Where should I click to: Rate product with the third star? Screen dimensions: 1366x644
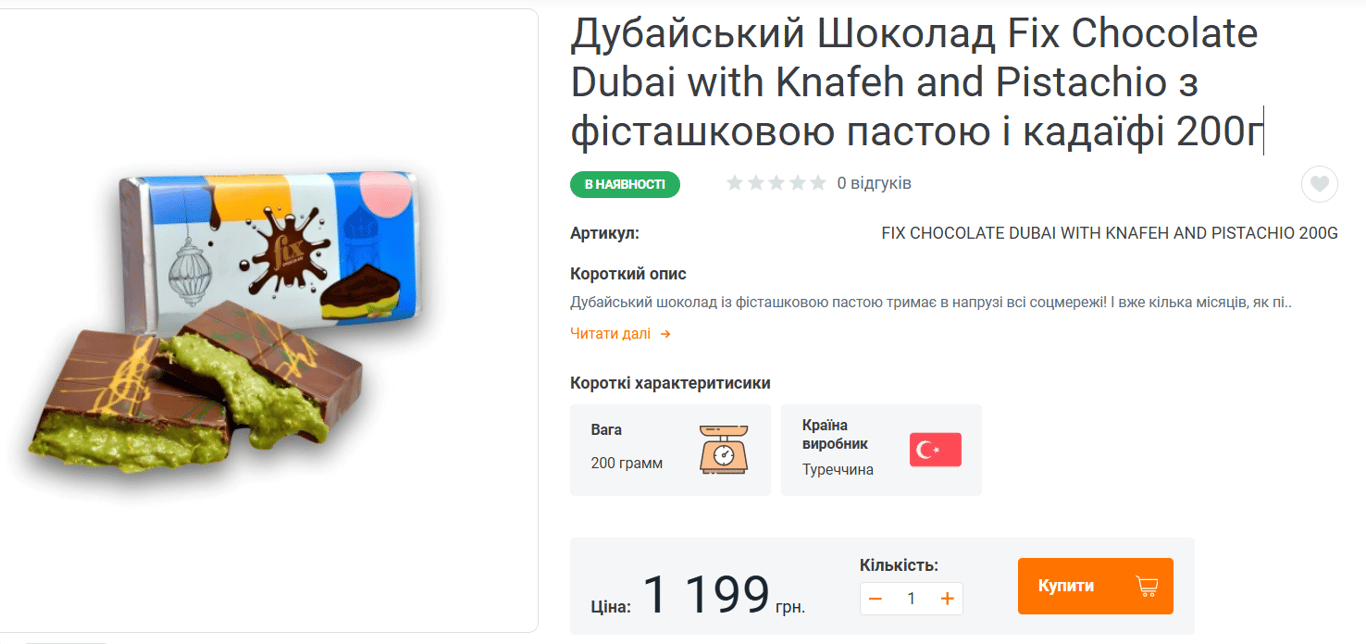point(776,183)
